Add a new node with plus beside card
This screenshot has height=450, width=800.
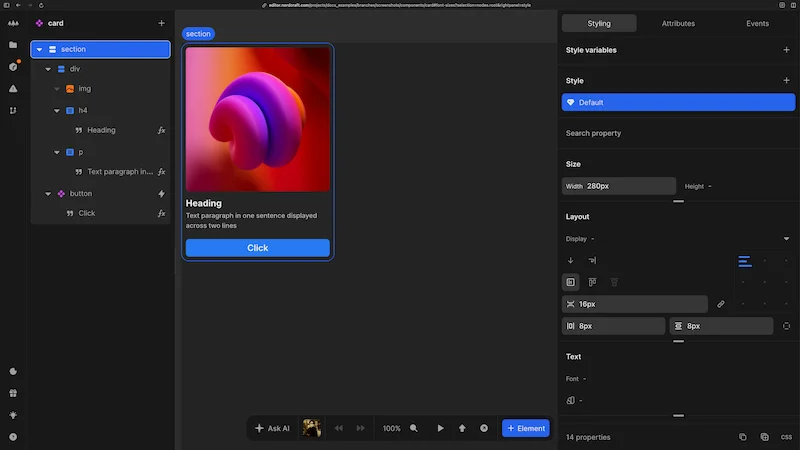point(161,23)
